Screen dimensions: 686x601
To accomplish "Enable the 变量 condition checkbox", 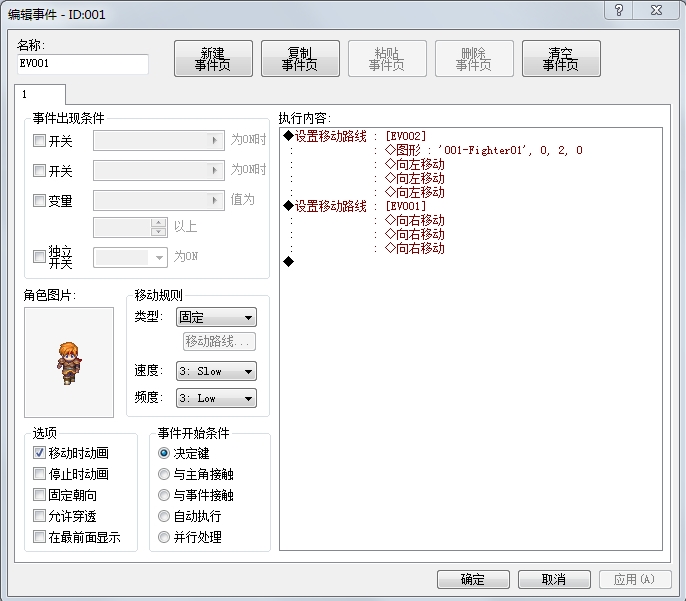I will coord(39,200).
